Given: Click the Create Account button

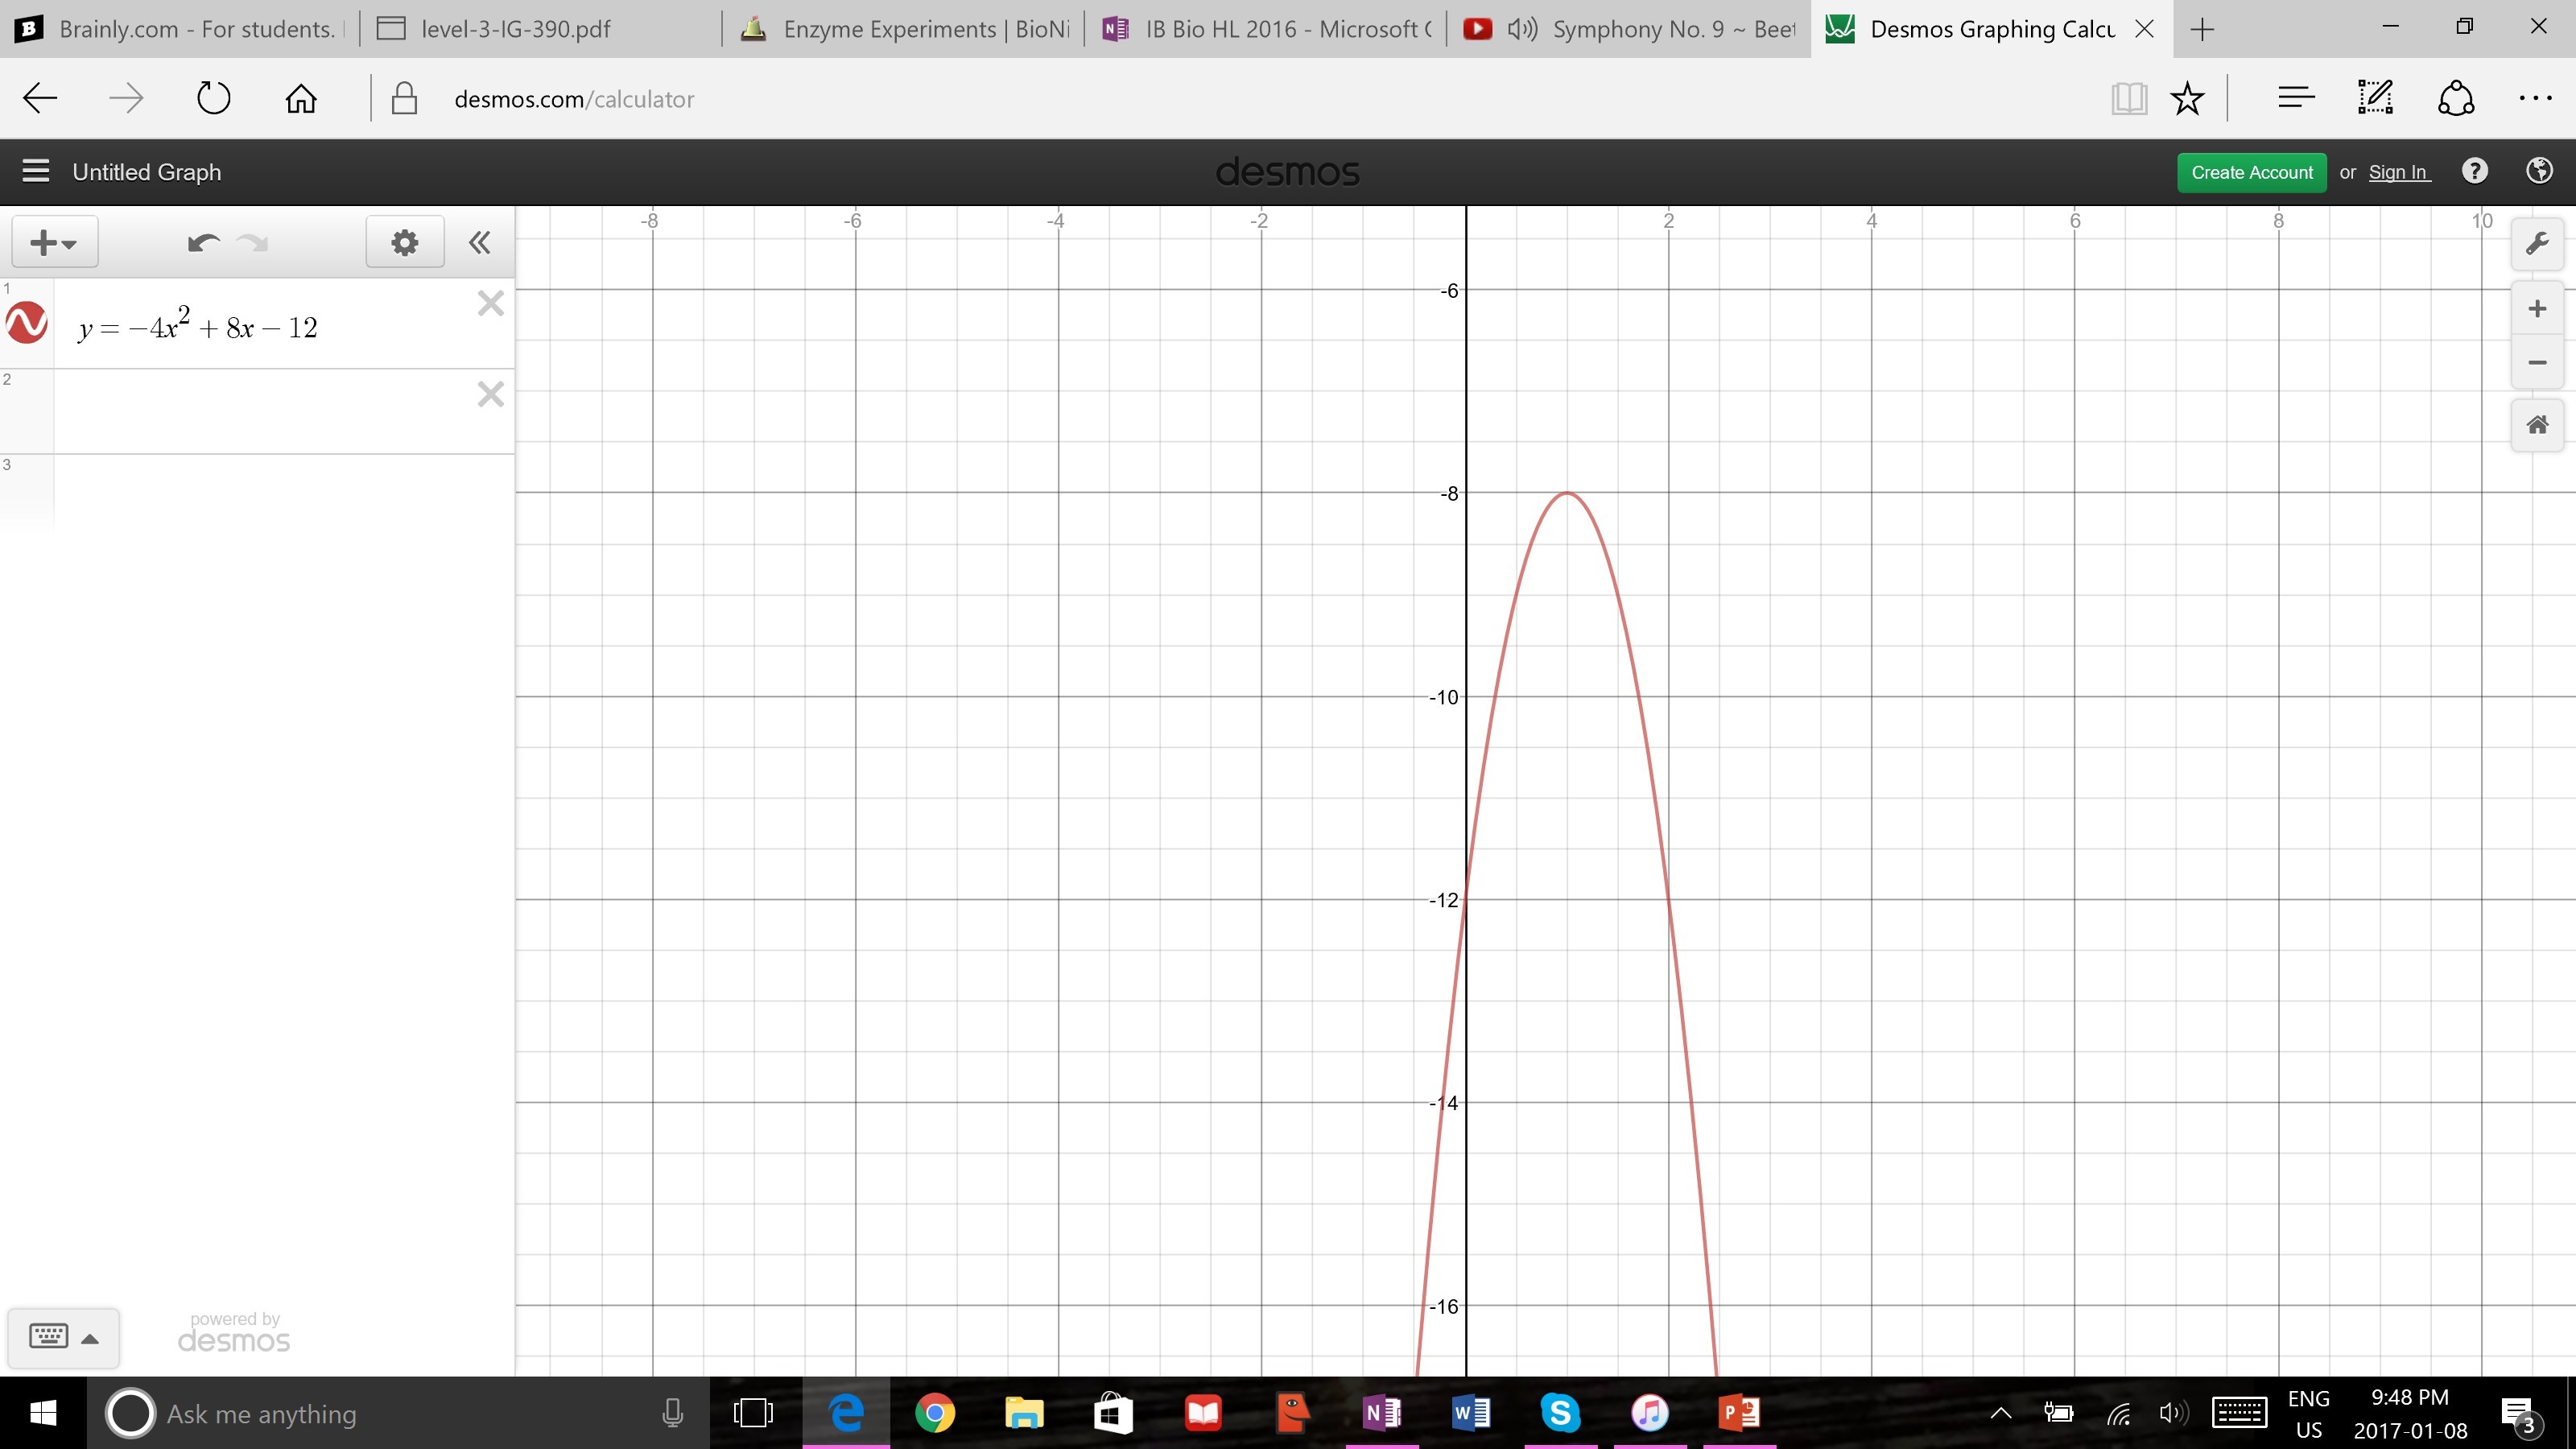Looking at the screenshot, I should coord(2251,172).
